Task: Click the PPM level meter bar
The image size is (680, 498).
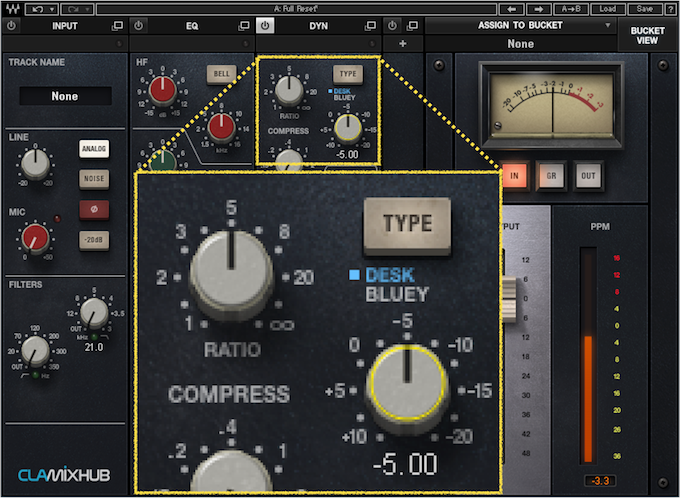Action: [588, 356]
